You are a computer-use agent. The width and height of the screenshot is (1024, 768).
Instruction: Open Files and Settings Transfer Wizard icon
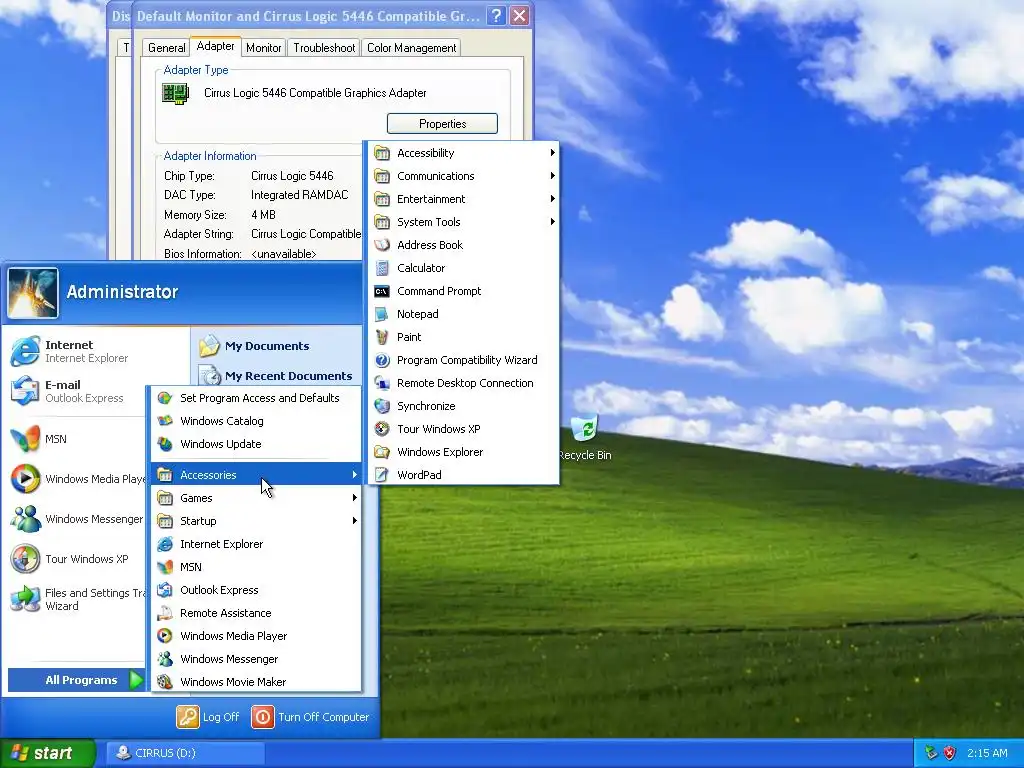(x=25, y=599)
